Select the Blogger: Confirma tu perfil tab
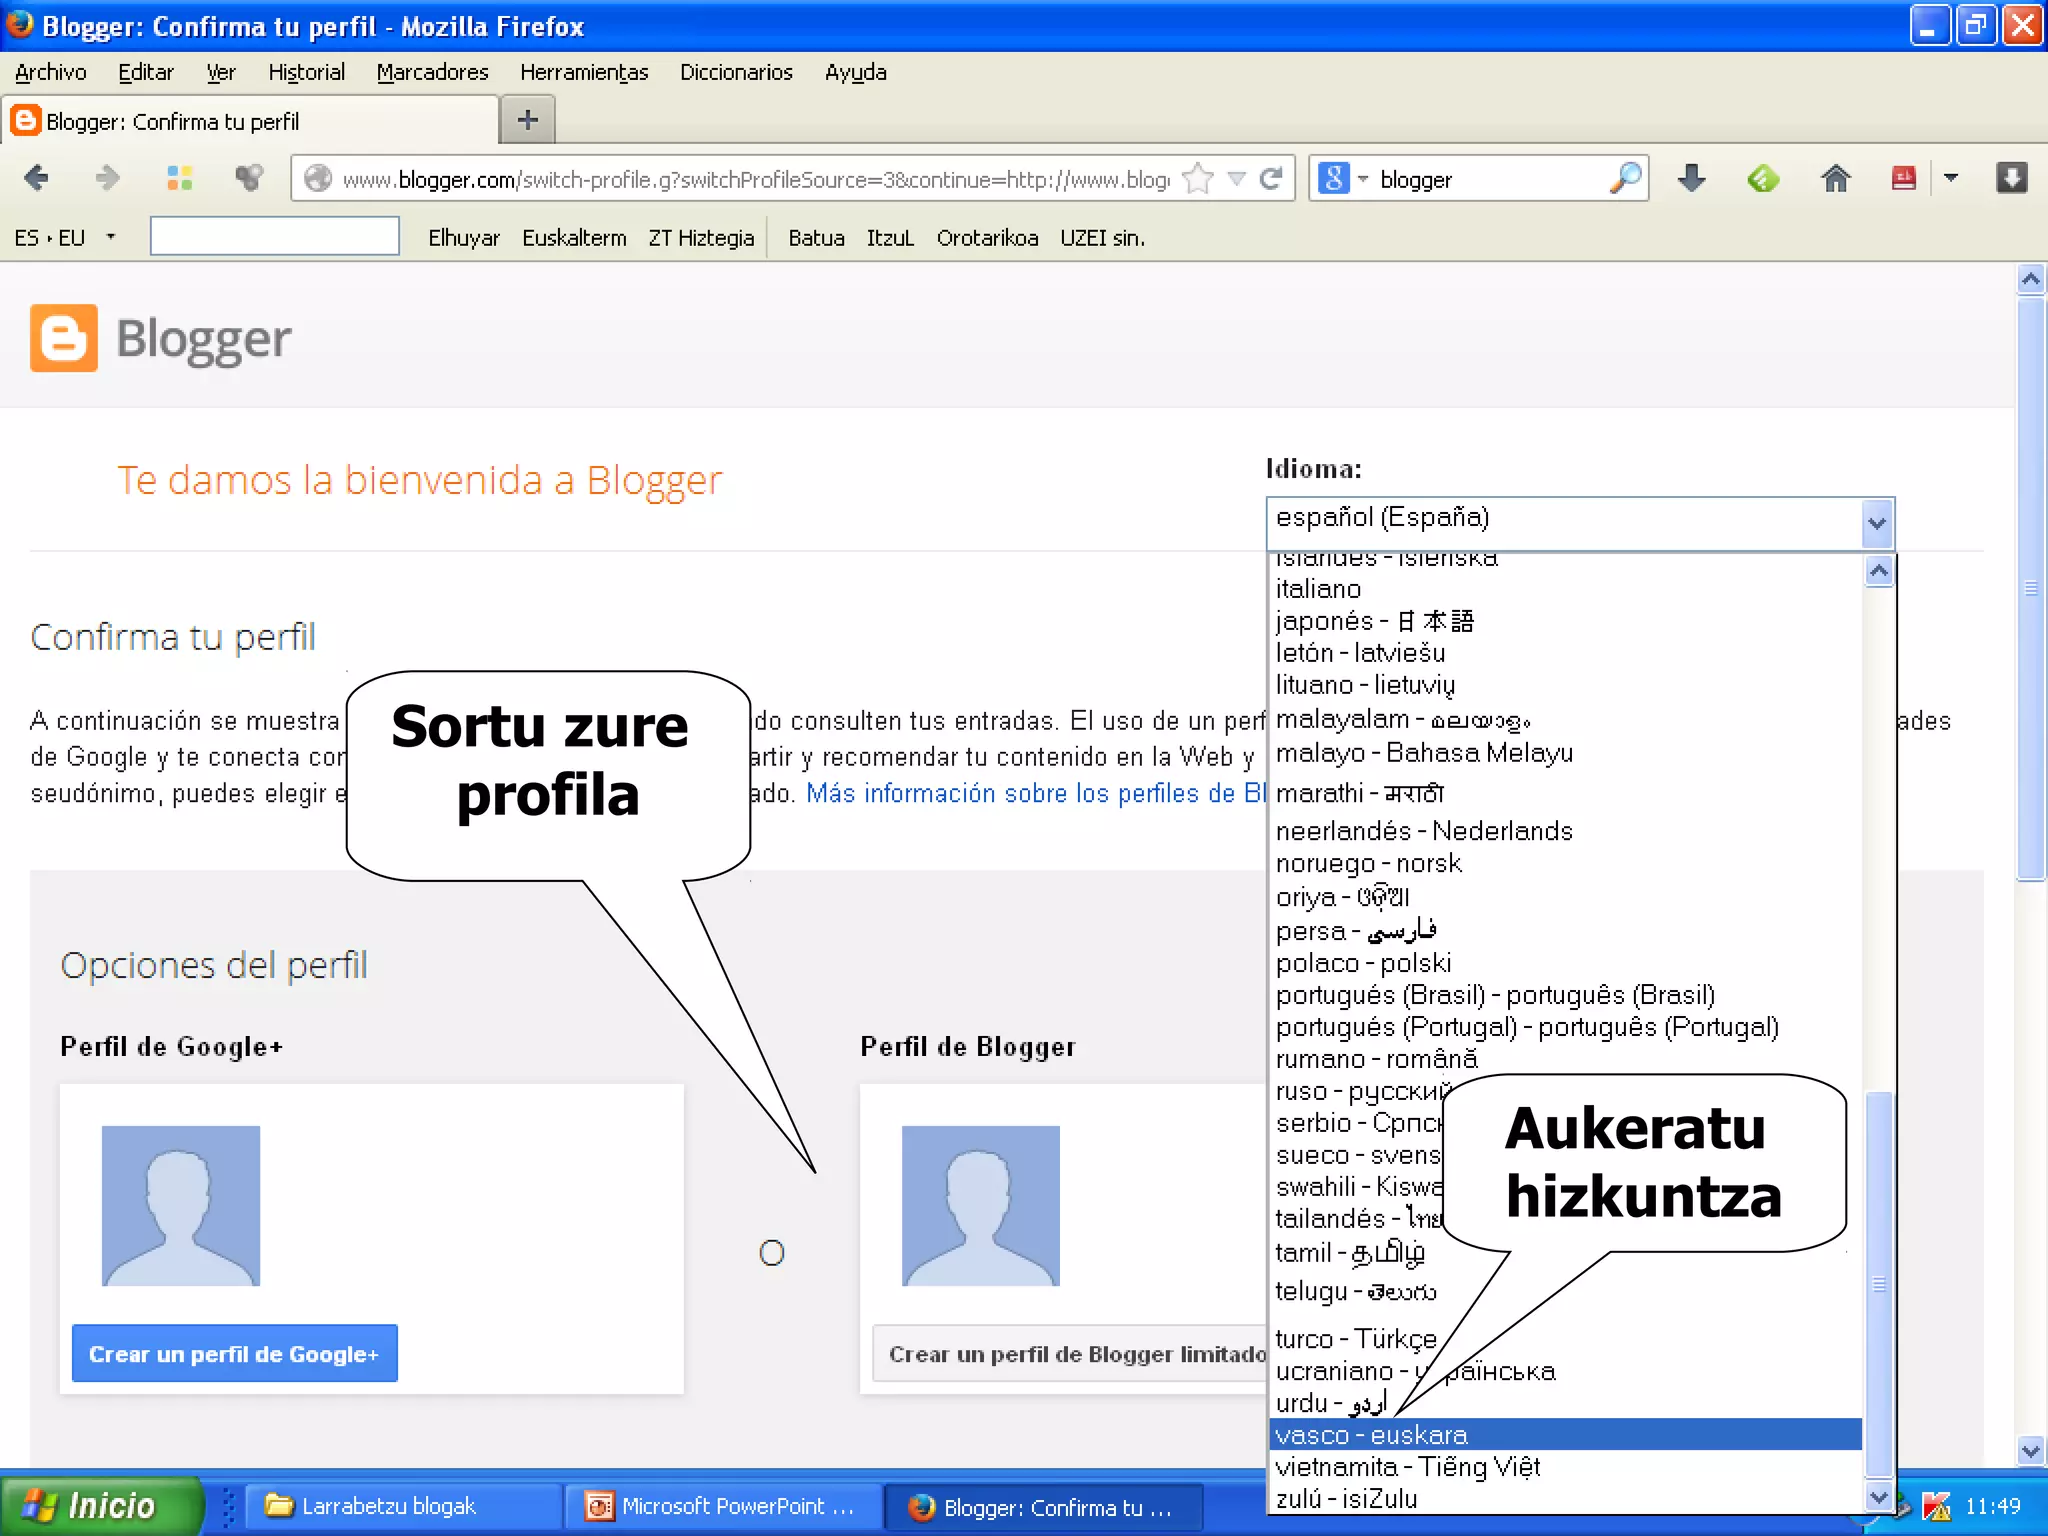The width and height of the screenshot is (2048, 1536). [250, 121]
